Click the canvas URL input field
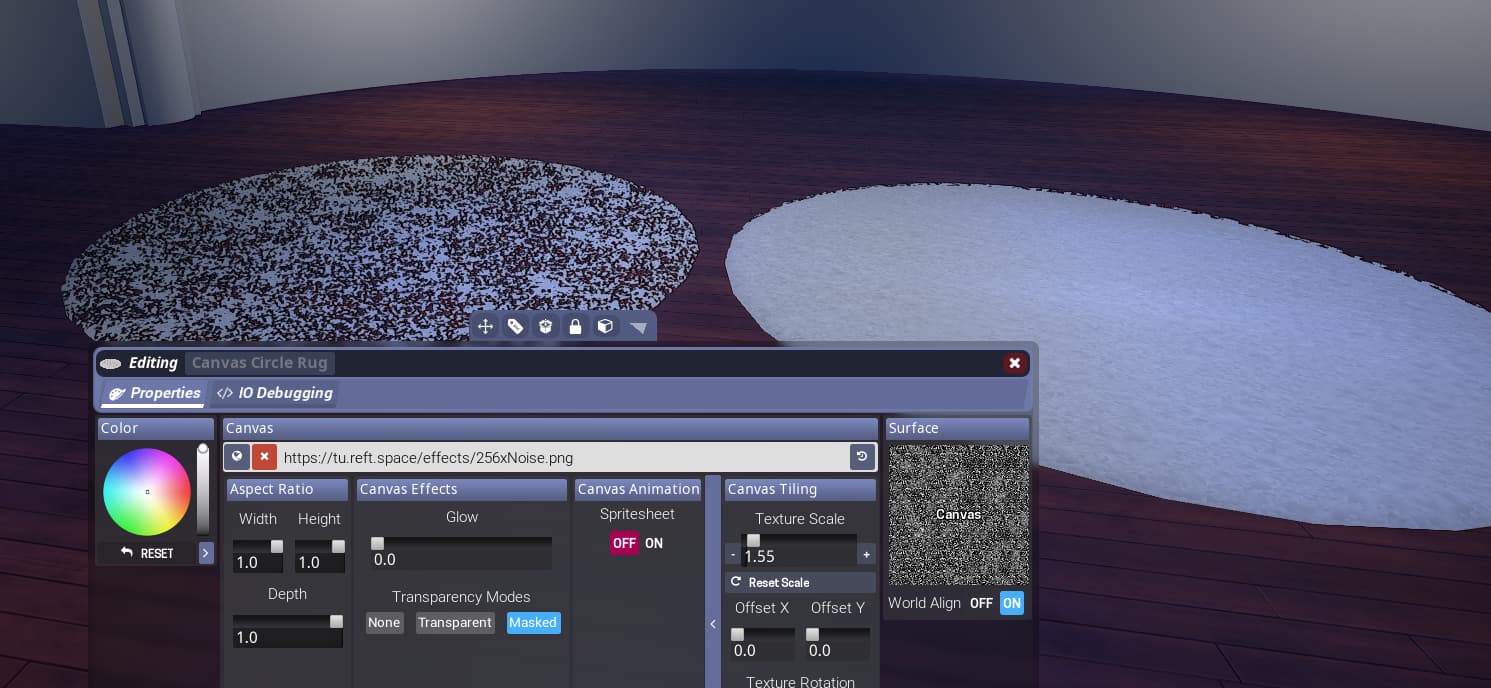Image resolution: width=1491 pixels, height=688 pixels. [x=563, y=457]
